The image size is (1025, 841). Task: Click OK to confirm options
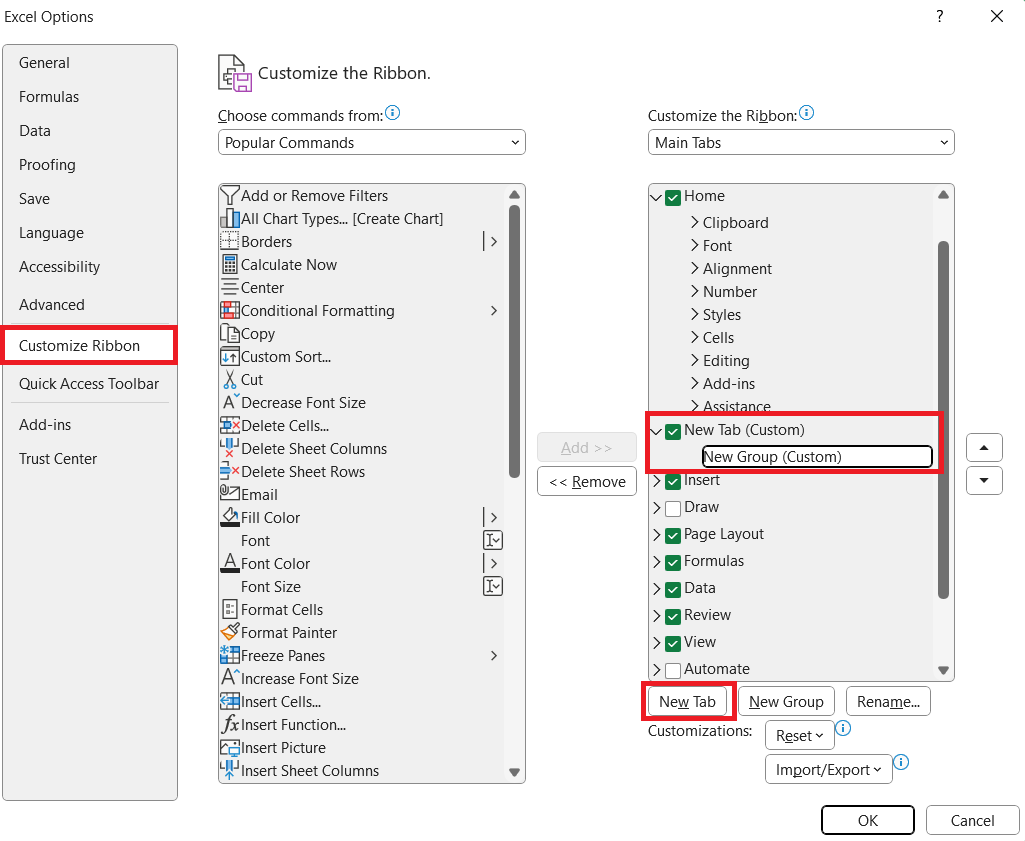point(867,821)
